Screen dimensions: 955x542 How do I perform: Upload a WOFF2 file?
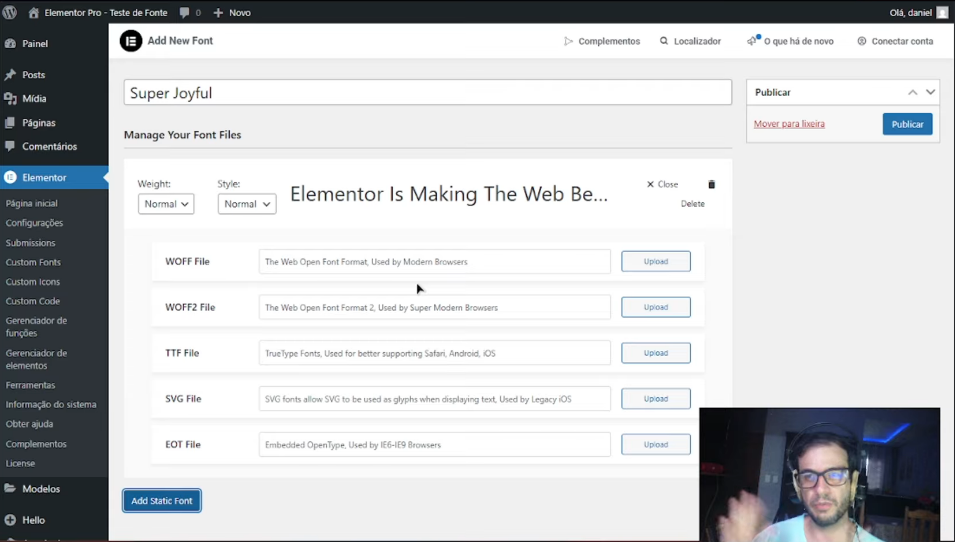(655, 307)
